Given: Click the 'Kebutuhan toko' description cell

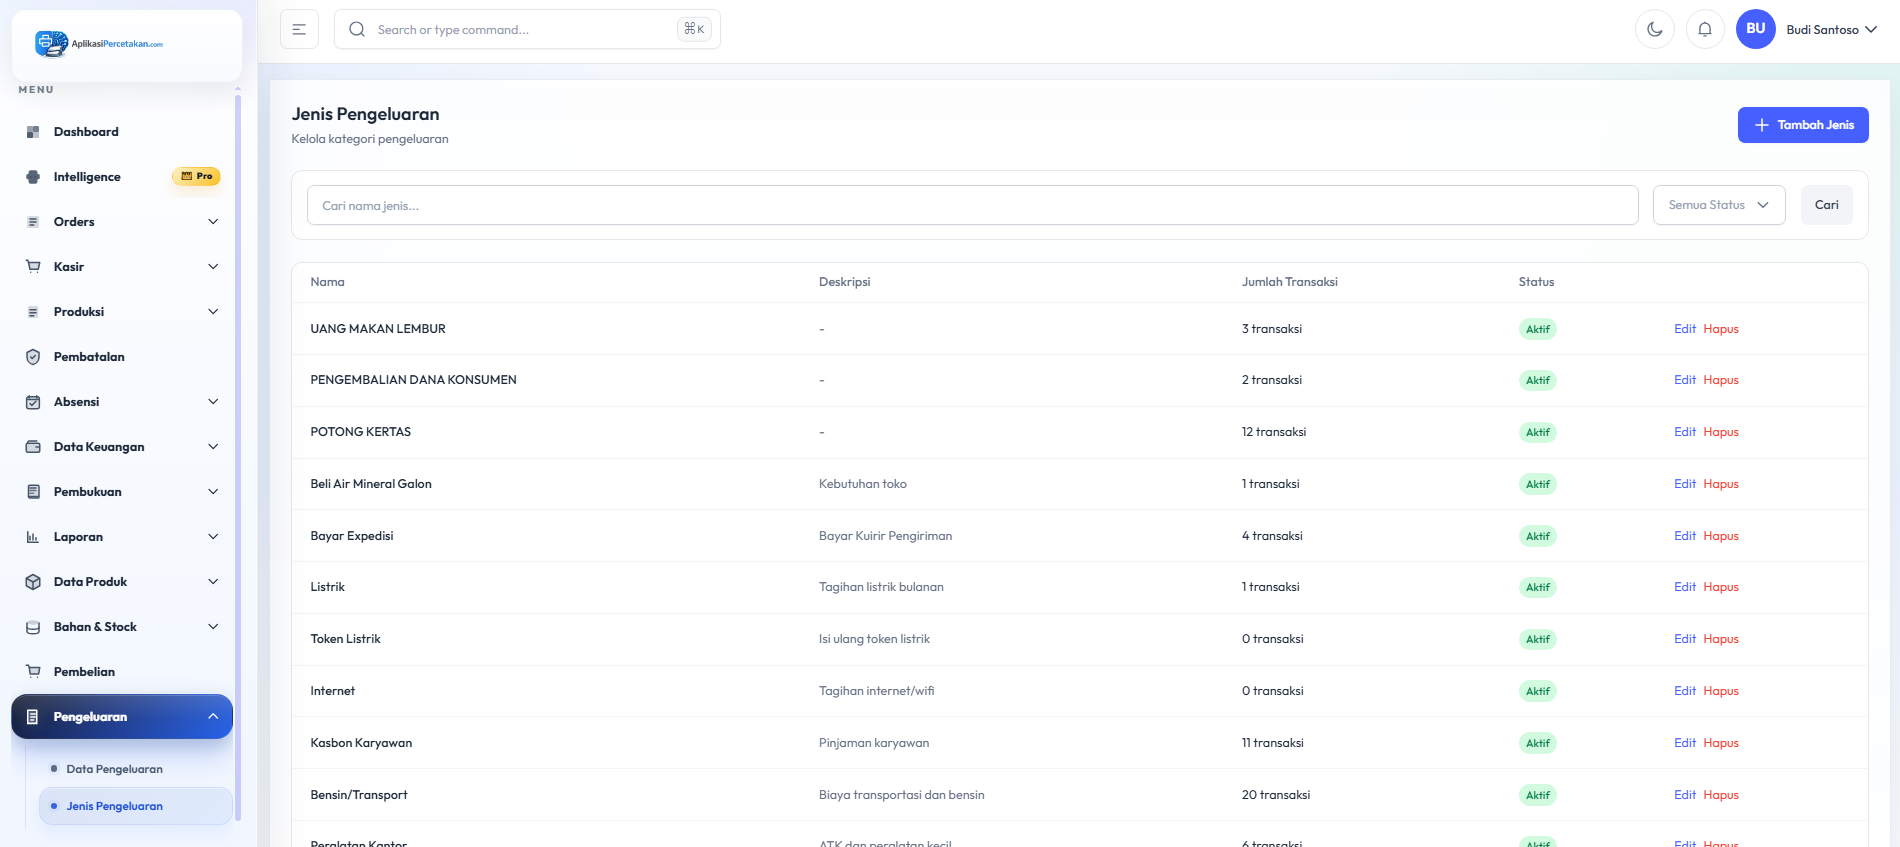Looking at the screenshot, I should point(863,484).
